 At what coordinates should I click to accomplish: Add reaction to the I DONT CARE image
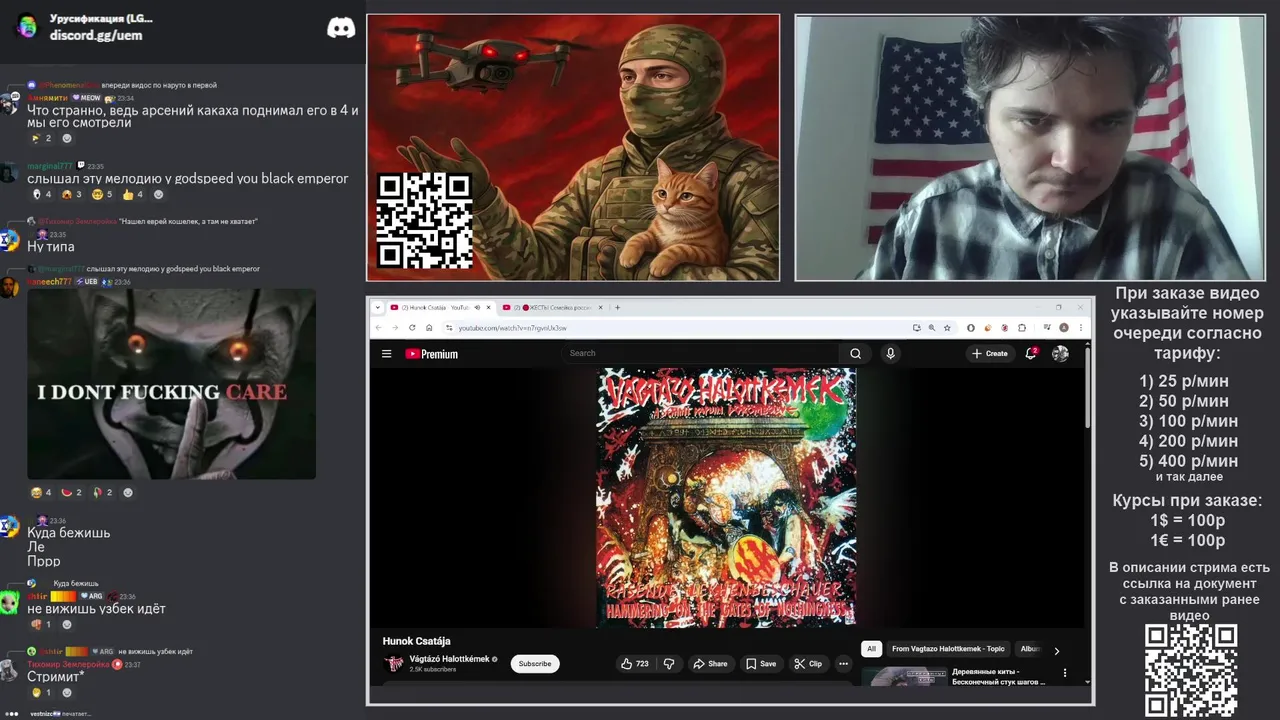127,492
